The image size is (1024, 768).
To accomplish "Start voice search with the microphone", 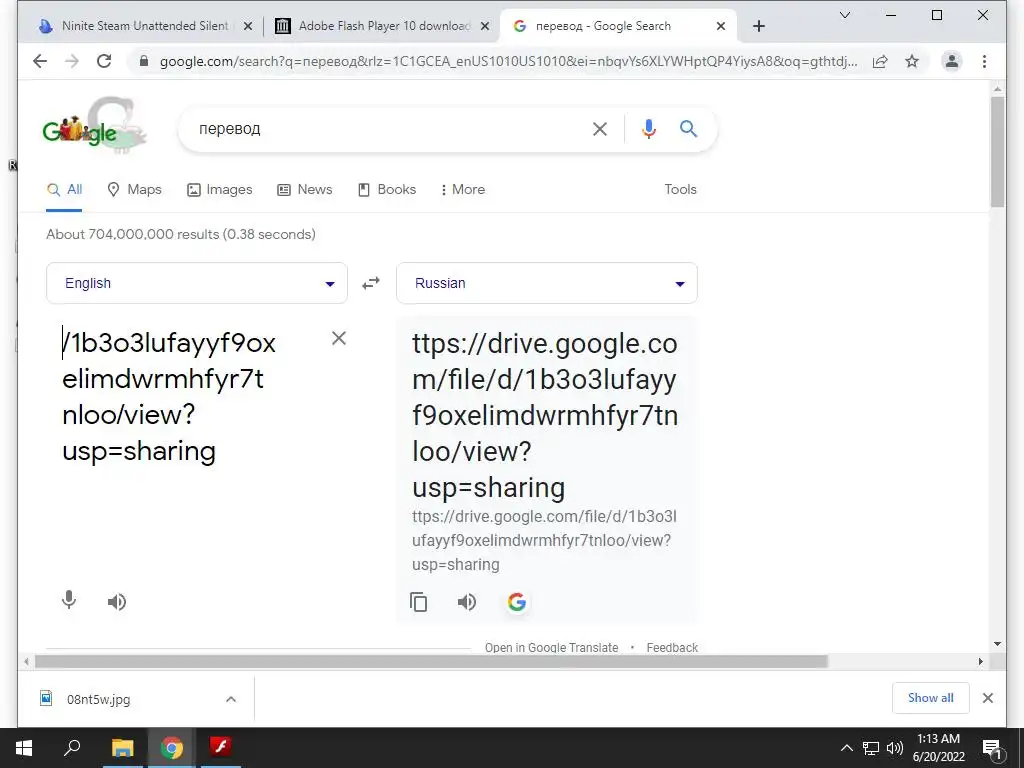I will [x=648, y=129].
